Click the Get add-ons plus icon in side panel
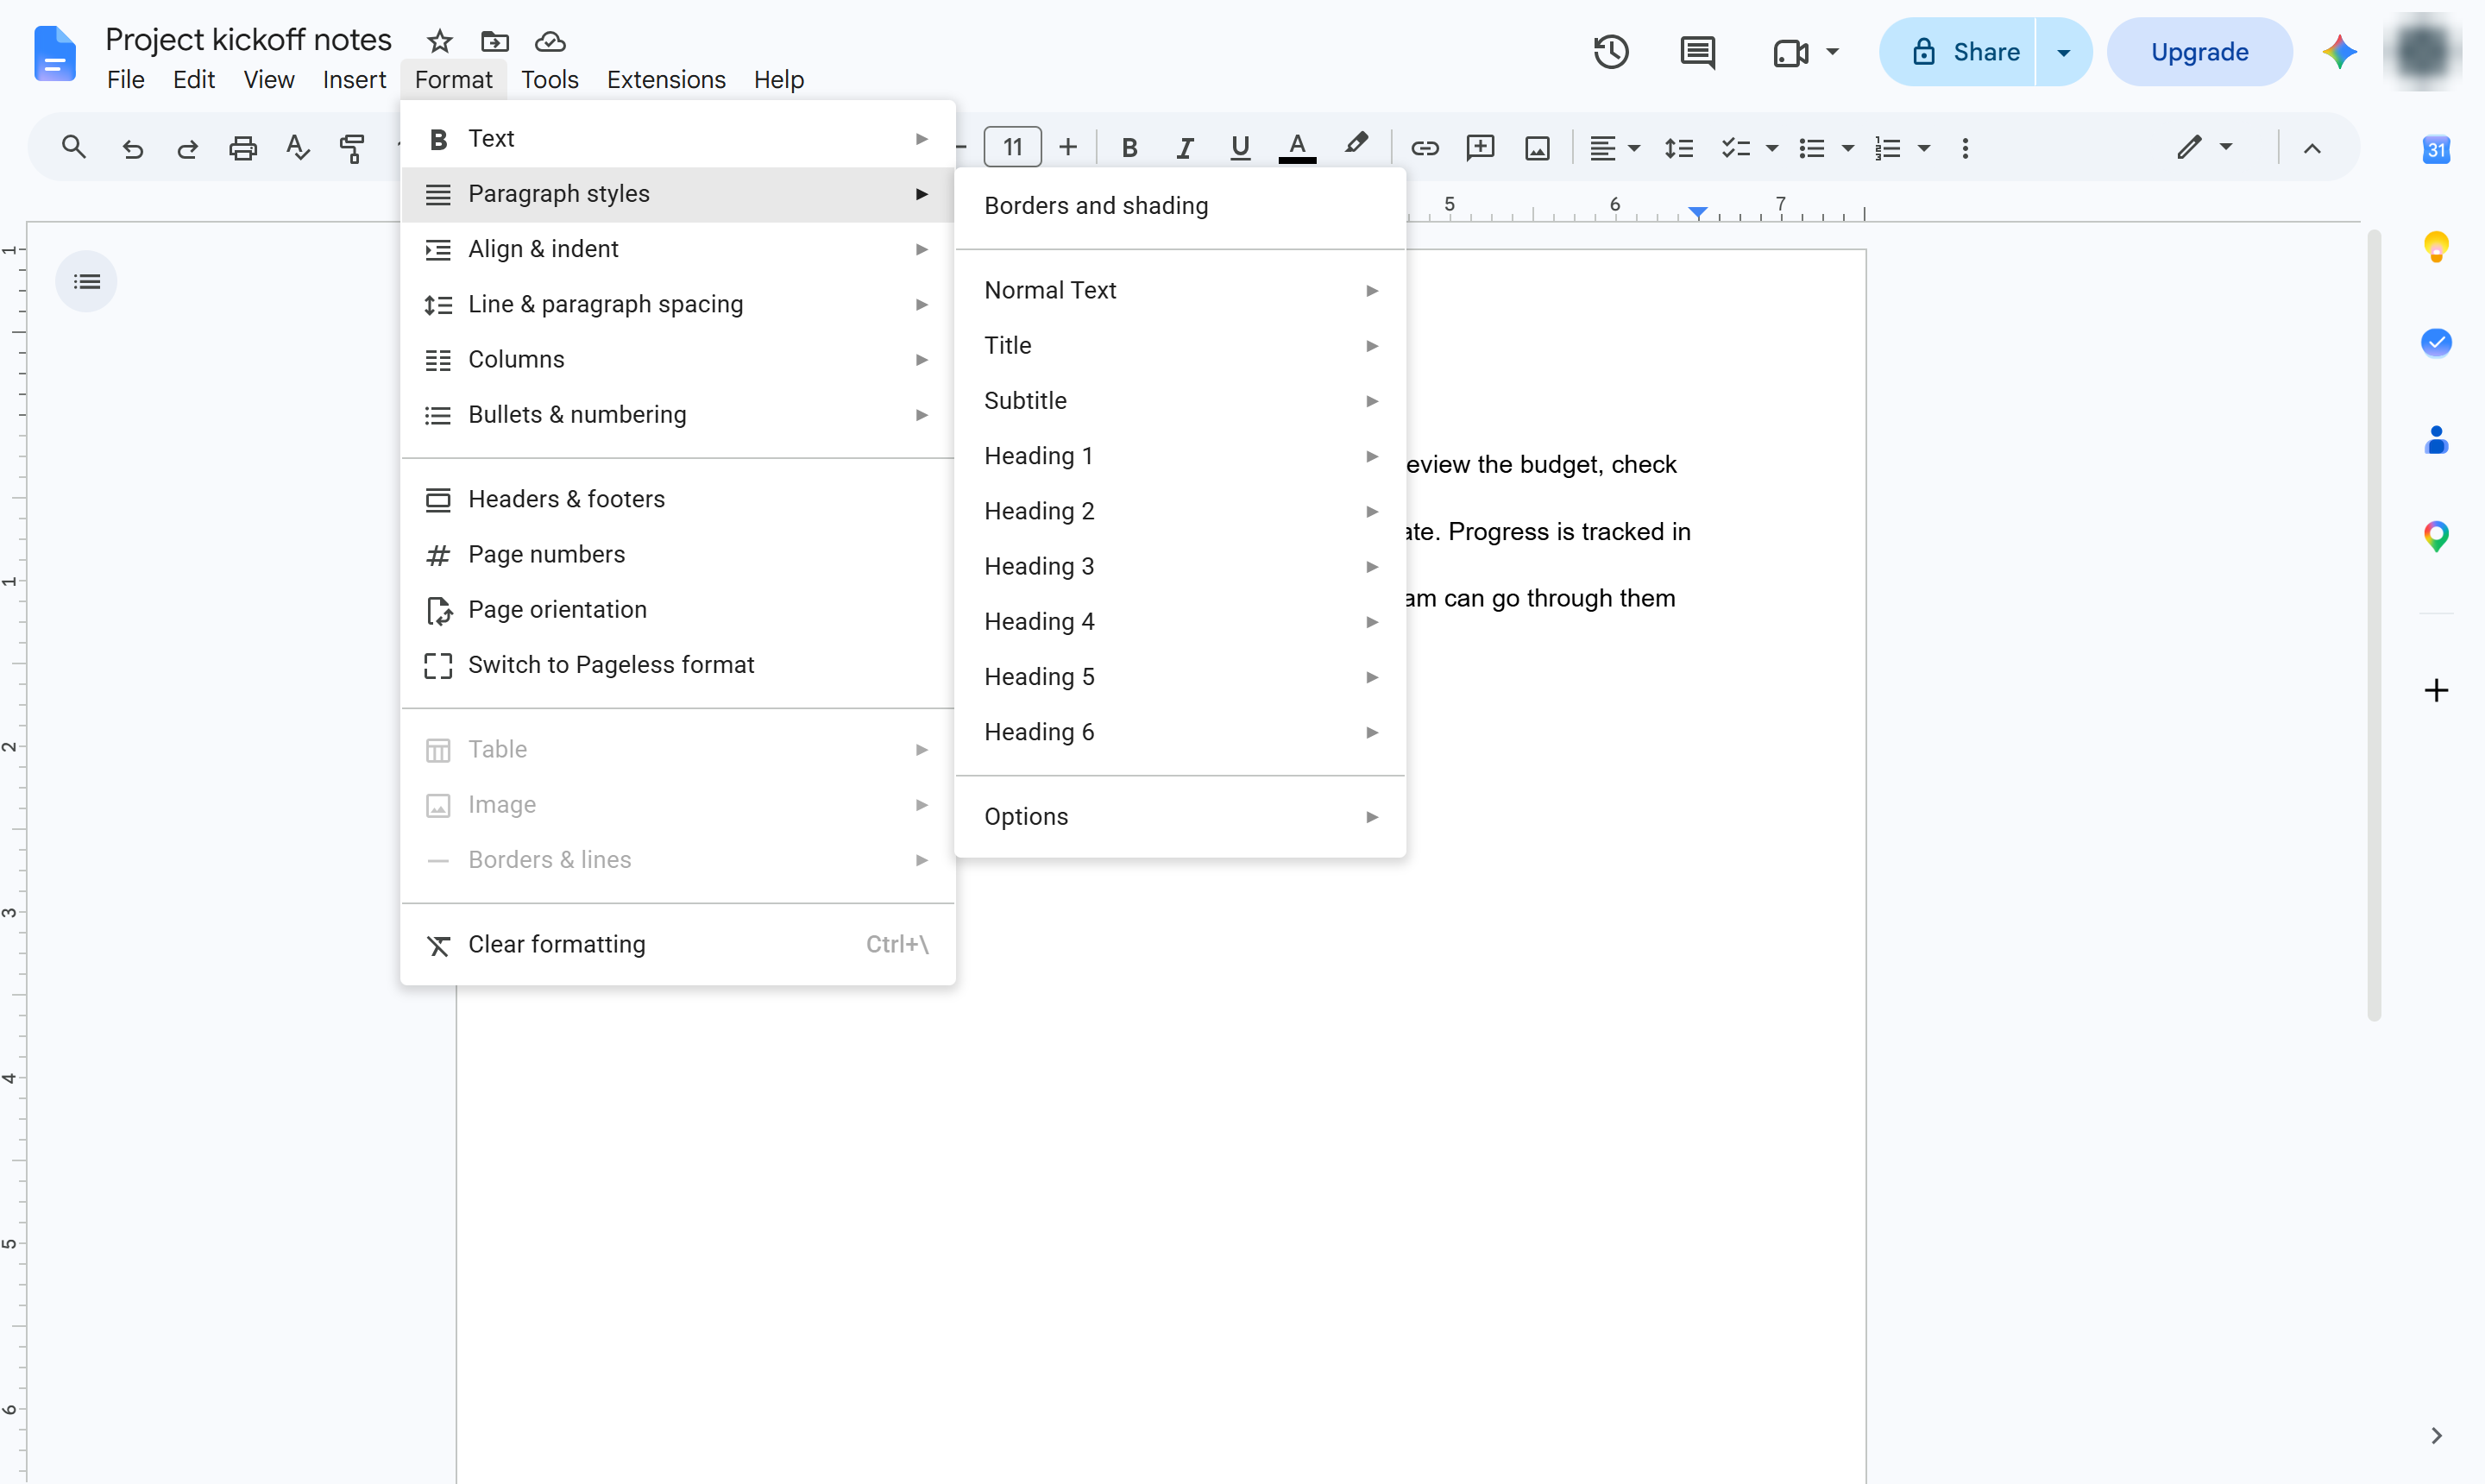The height and width of the screenshot is (1484, 2485). tap(2436, 690)
